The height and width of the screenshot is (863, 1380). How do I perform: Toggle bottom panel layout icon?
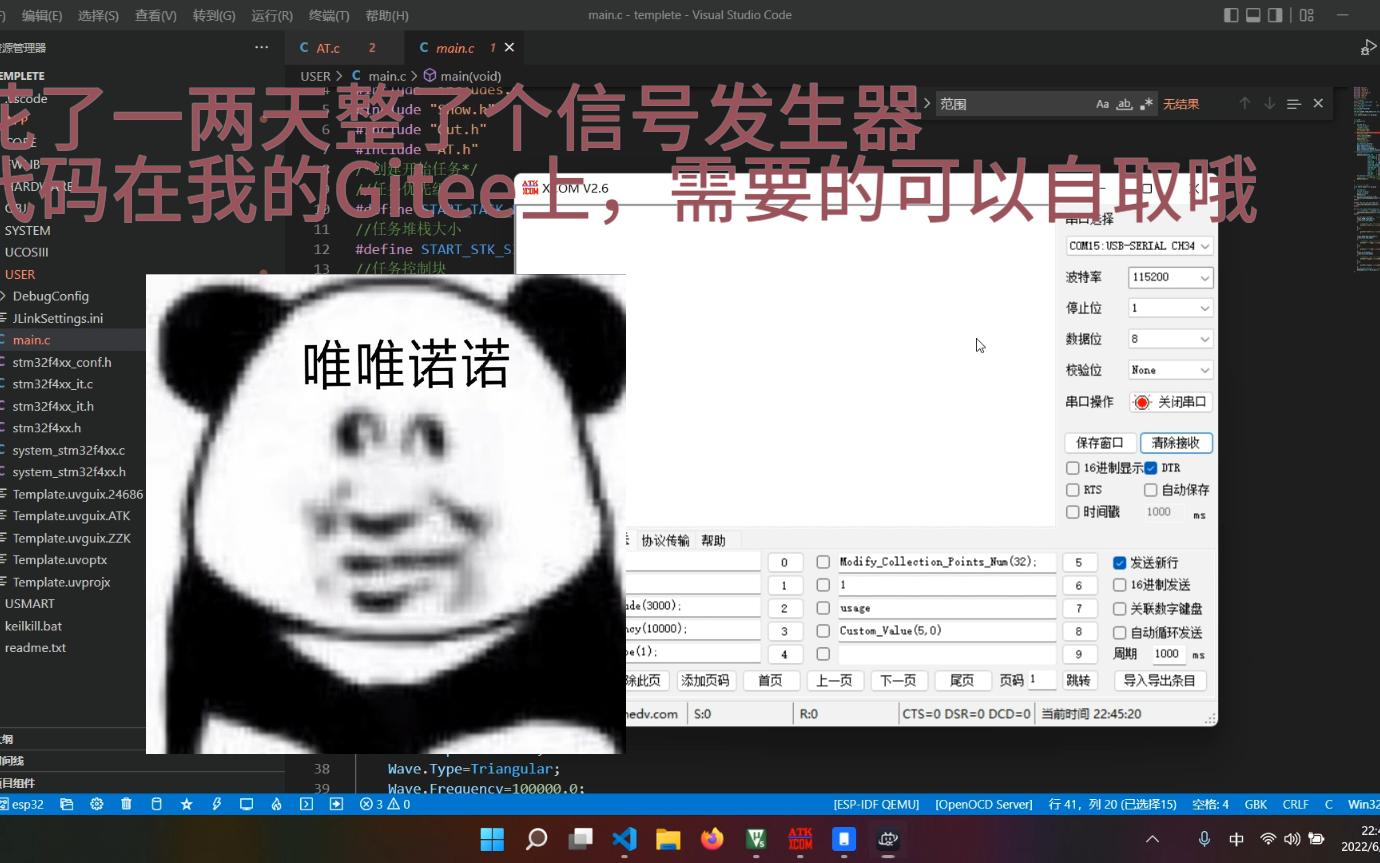tap(1253, 15)
